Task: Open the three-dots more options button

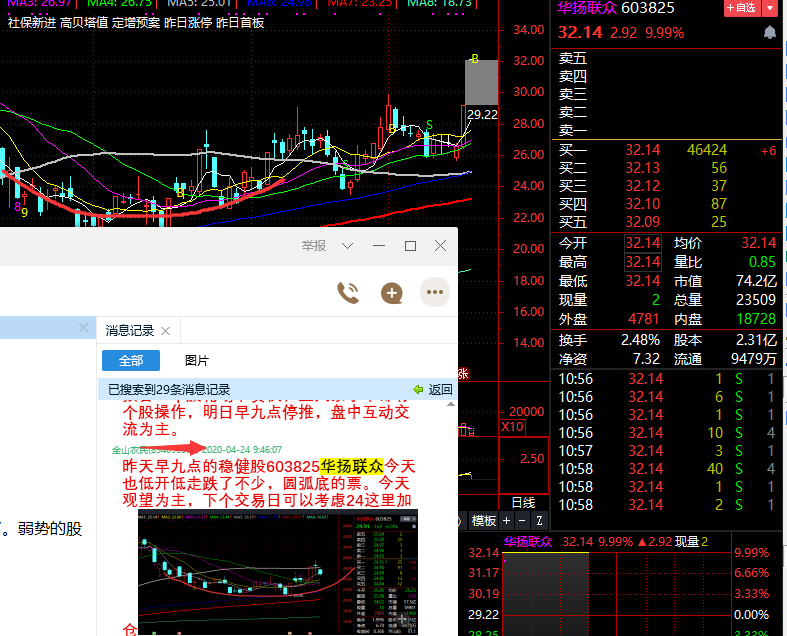Action: click(435, 292)
